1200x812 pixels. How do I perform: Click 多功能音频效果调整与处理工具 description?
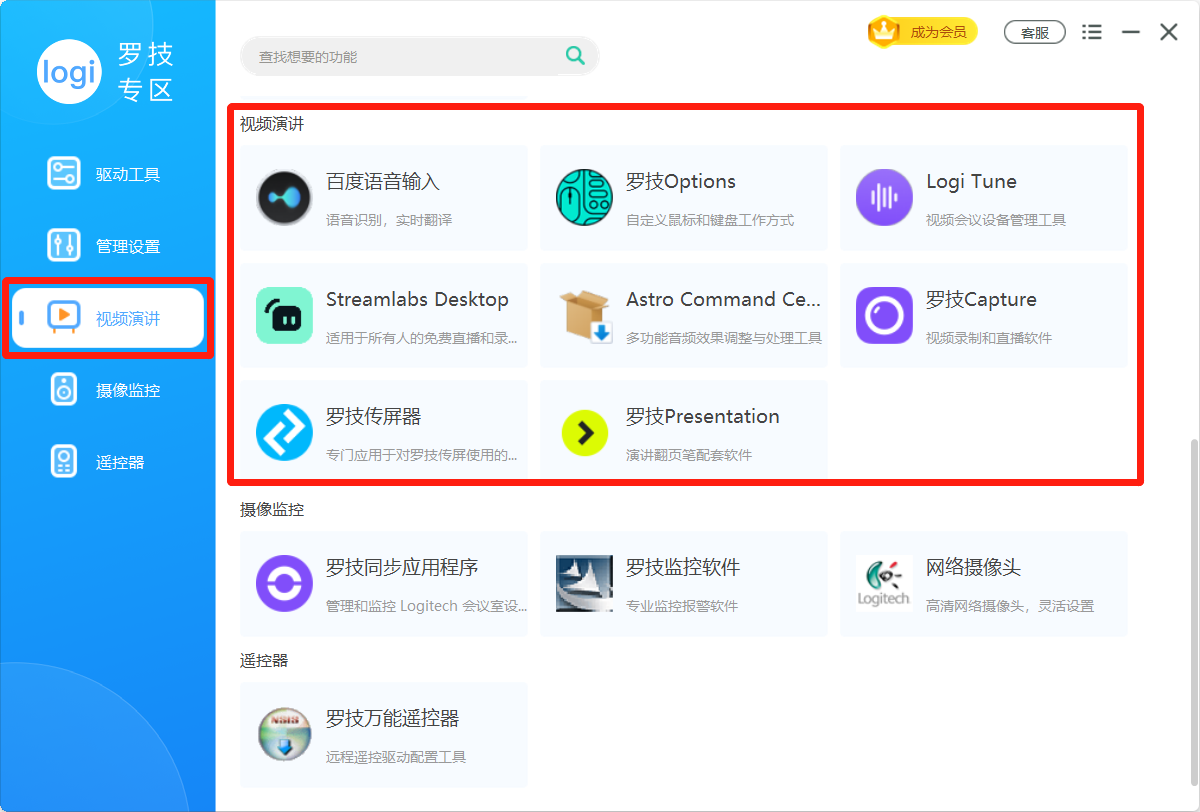[724, 338]
